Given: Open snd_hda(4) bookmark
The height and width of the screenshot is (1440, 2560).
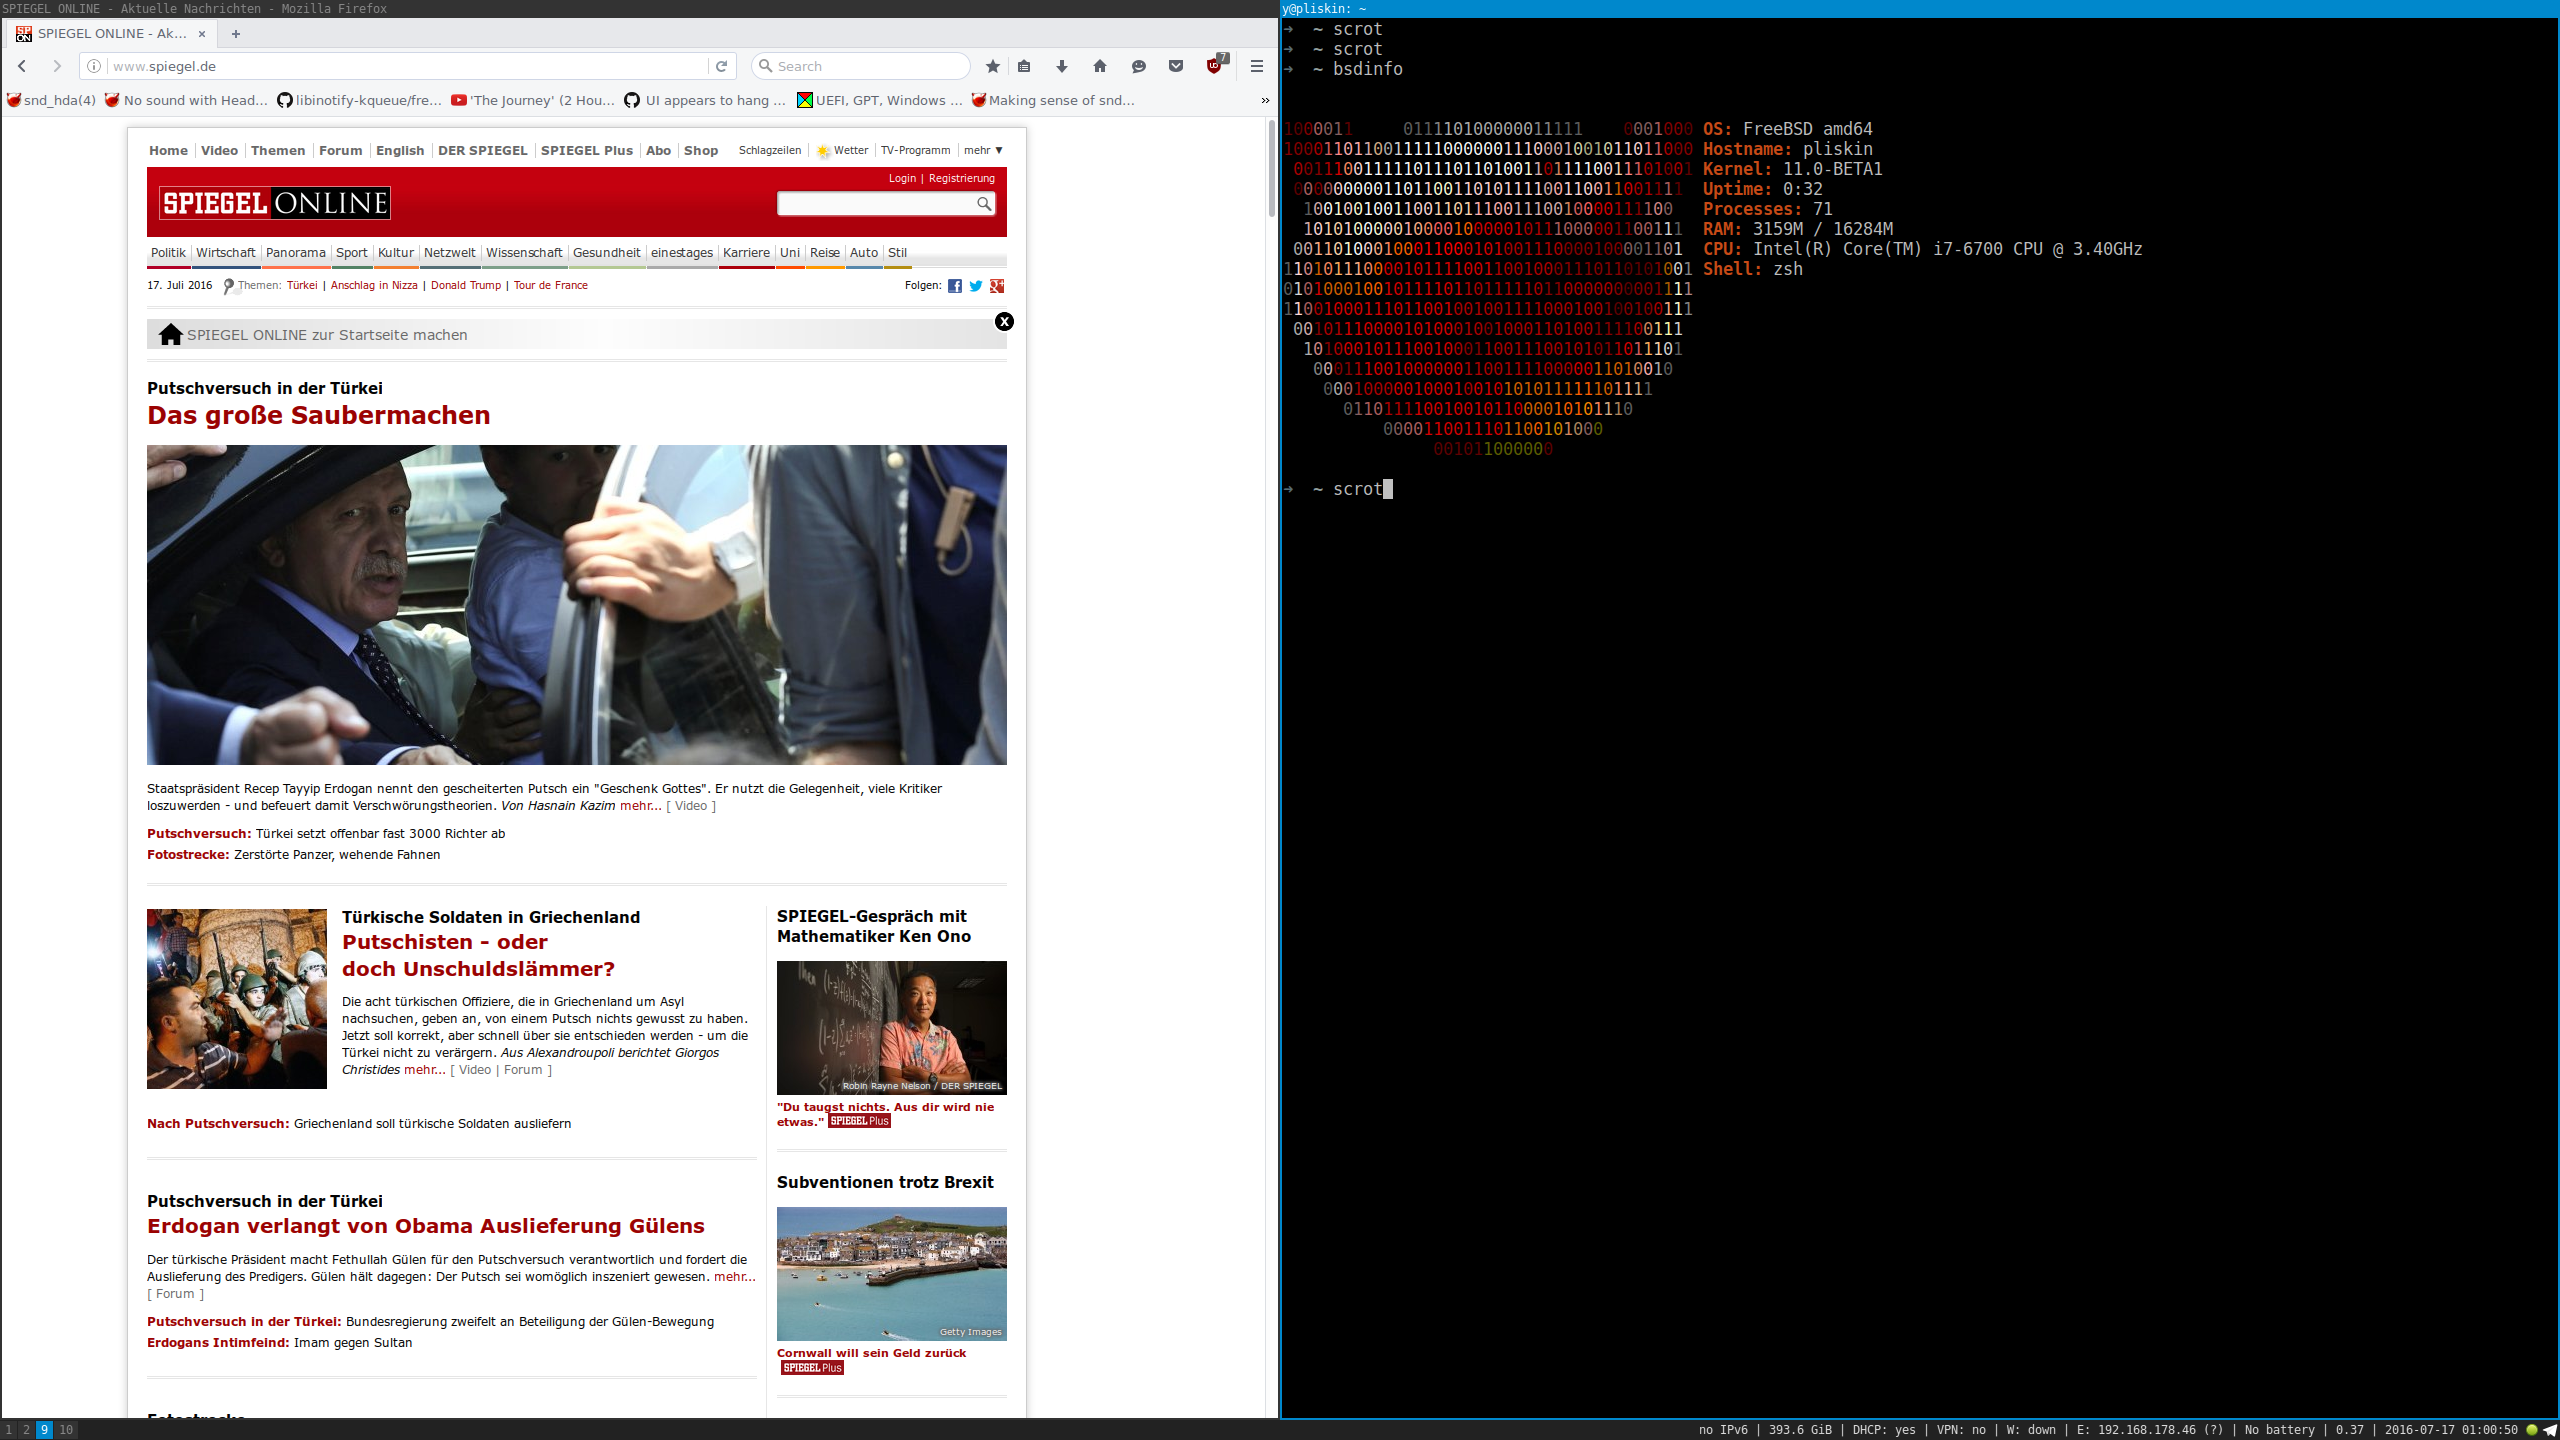Looking at the screenshot, I should 51,100.
